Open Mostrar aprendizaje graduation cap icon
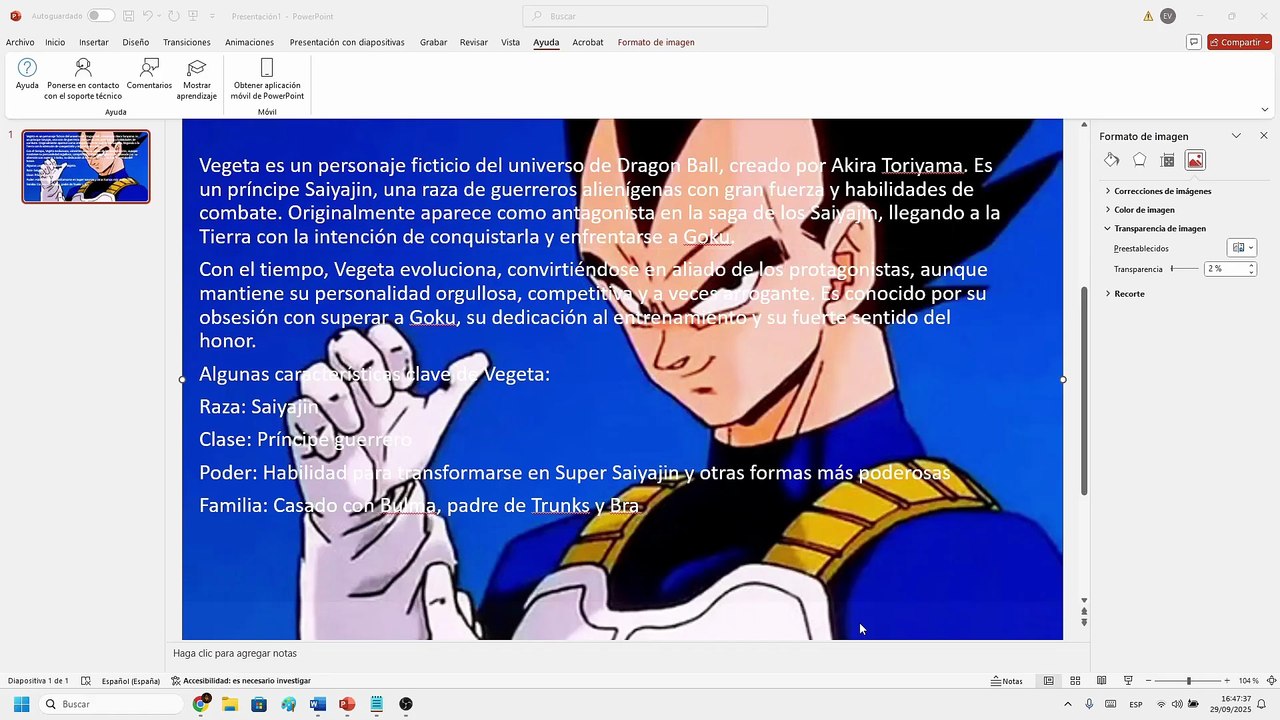The image size is (1280, 720). [197, 78]
